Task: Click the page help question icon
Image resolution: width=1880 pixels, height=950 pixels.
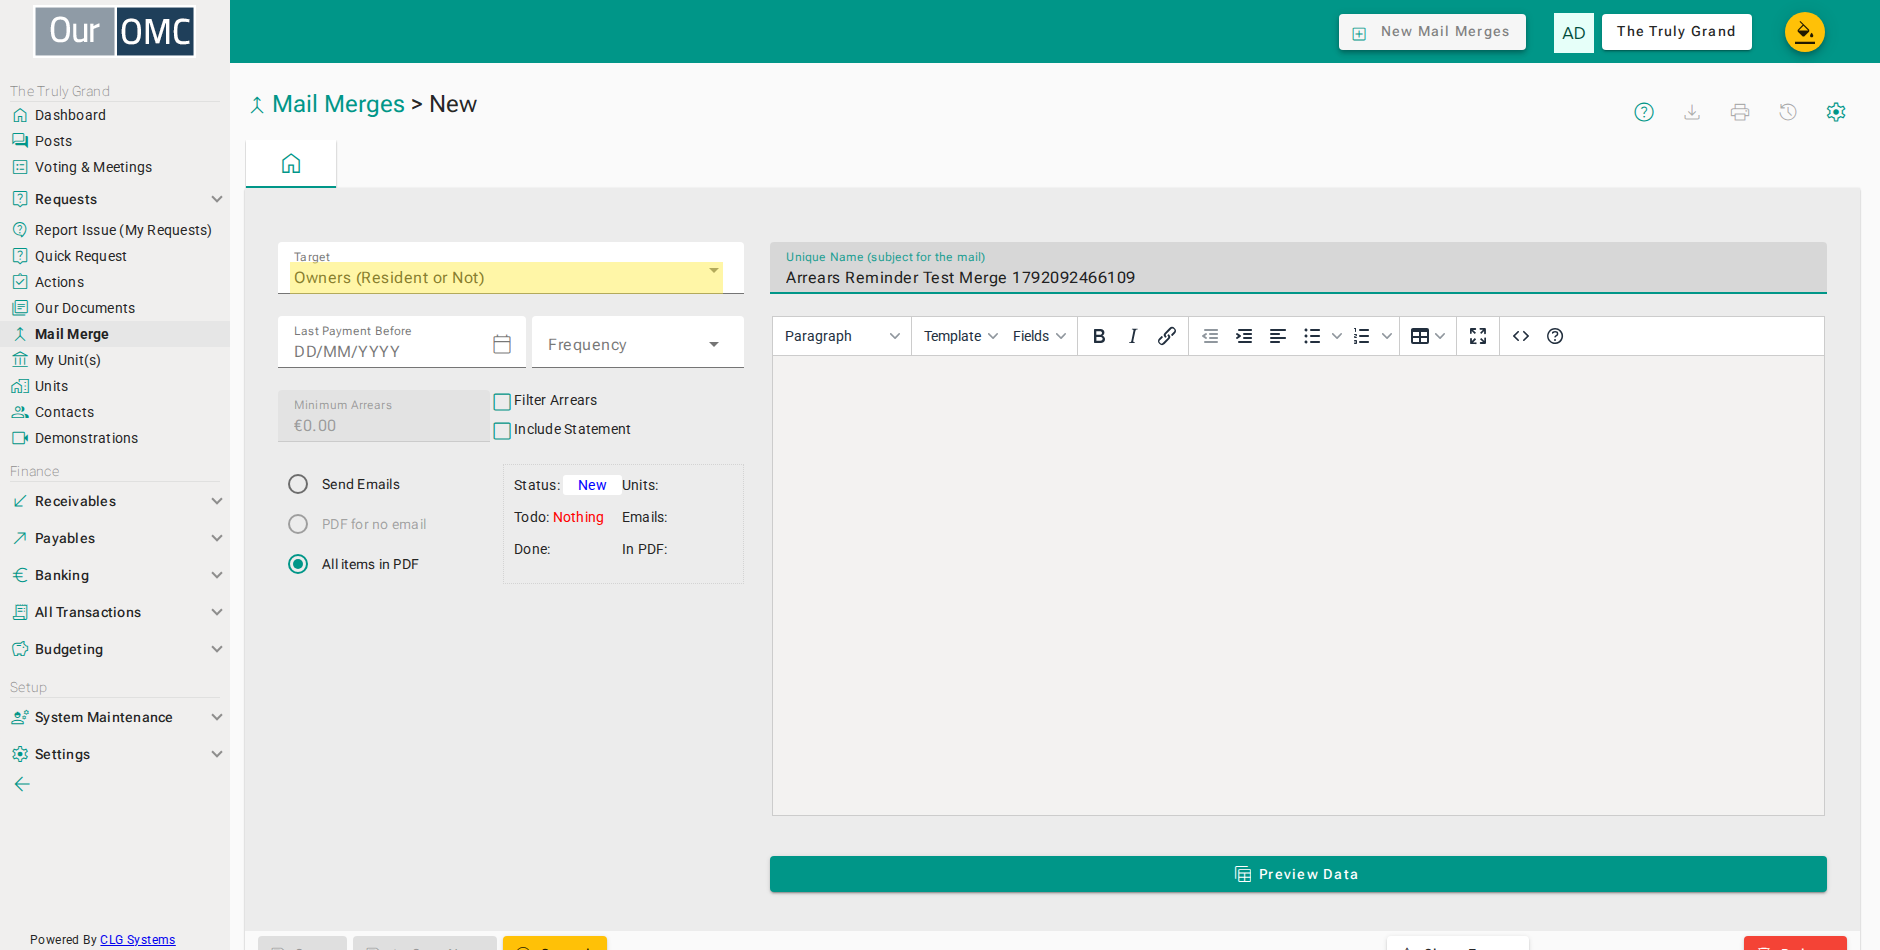Action: coord(1644,112)
